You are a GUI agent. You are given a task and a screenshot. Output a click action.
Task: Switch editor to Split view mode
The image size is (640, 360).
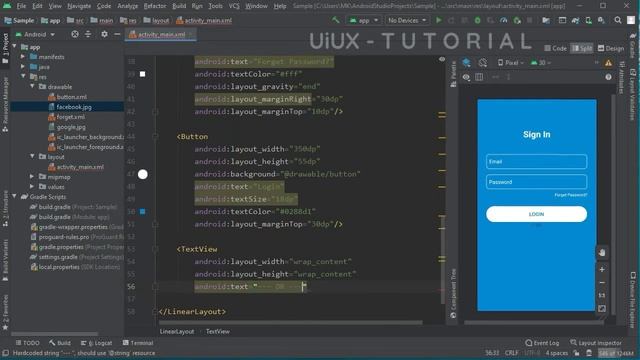(582, 48)
